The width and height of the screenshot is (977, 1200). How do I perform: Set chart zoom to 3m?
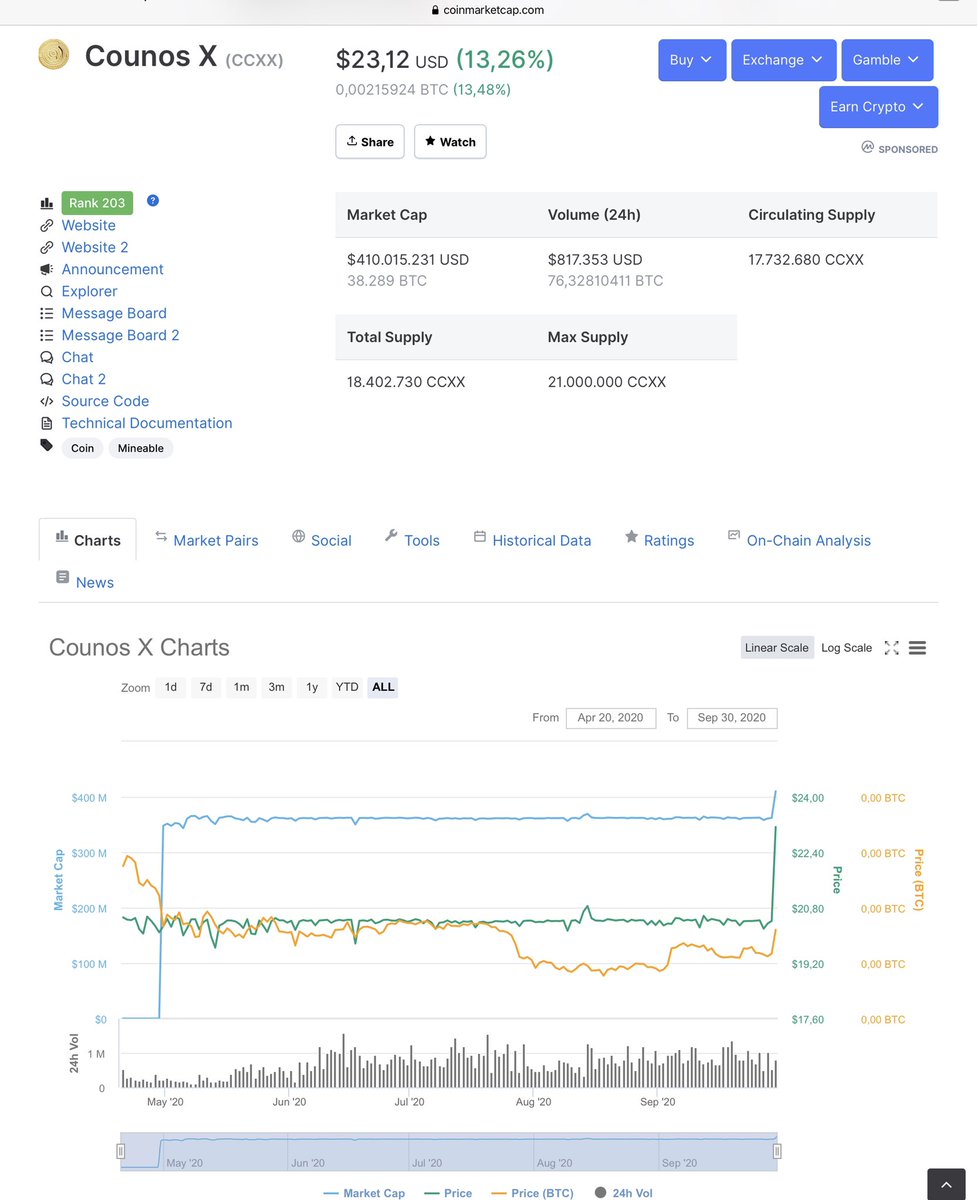tap(276, 687)
